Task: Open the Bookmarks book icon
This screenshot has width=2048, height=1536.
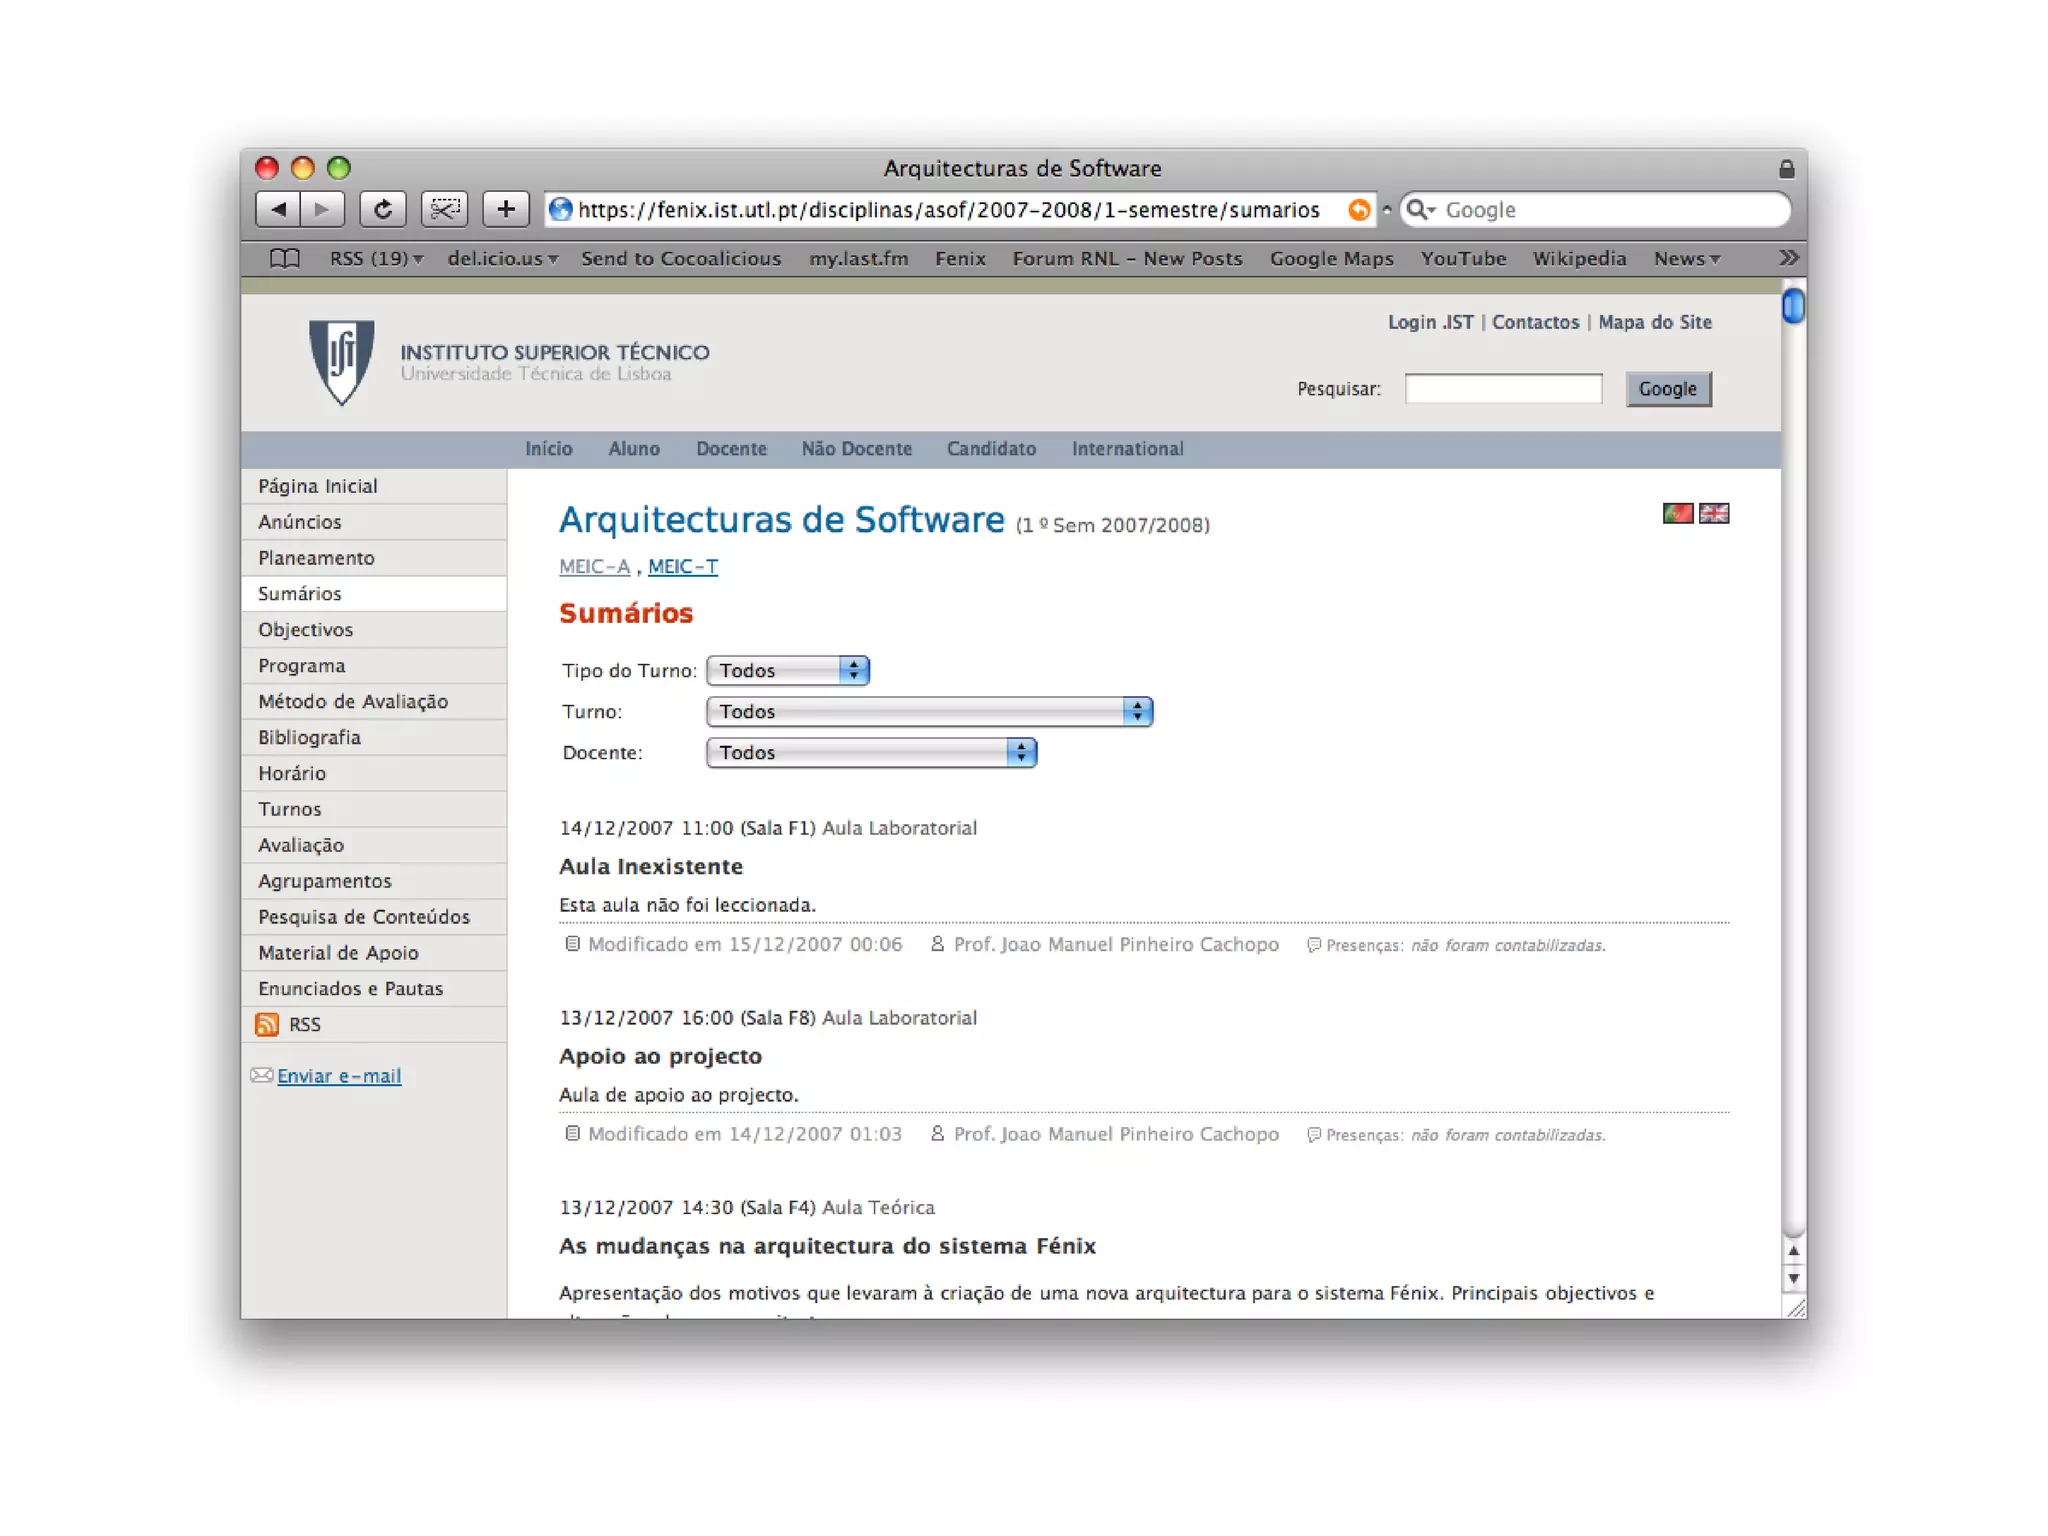Action: tap(285, 259)
